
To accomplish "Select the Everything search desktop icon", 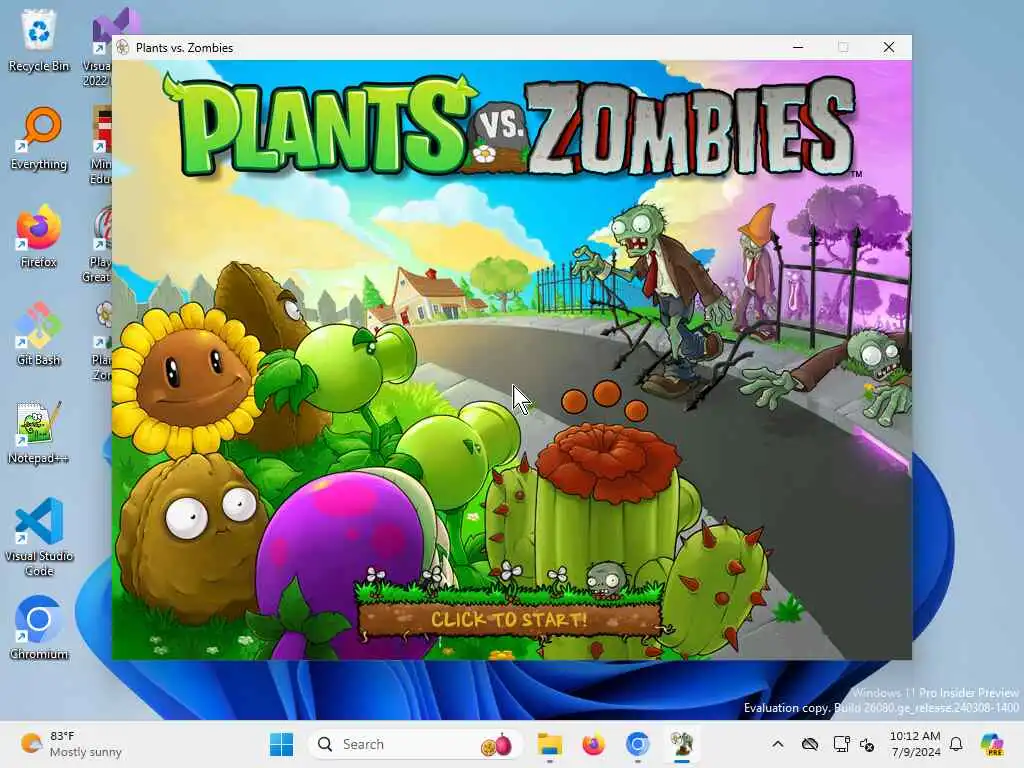I will (39, 138).
